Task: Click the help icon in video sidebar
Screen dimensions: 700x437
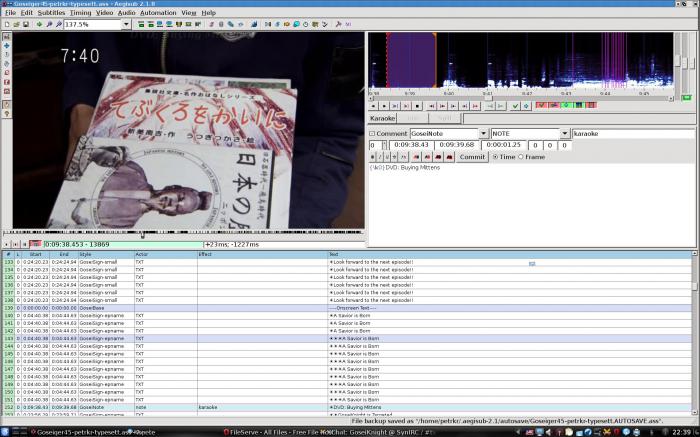Action: pyautogui.click(x=7, y=114)
